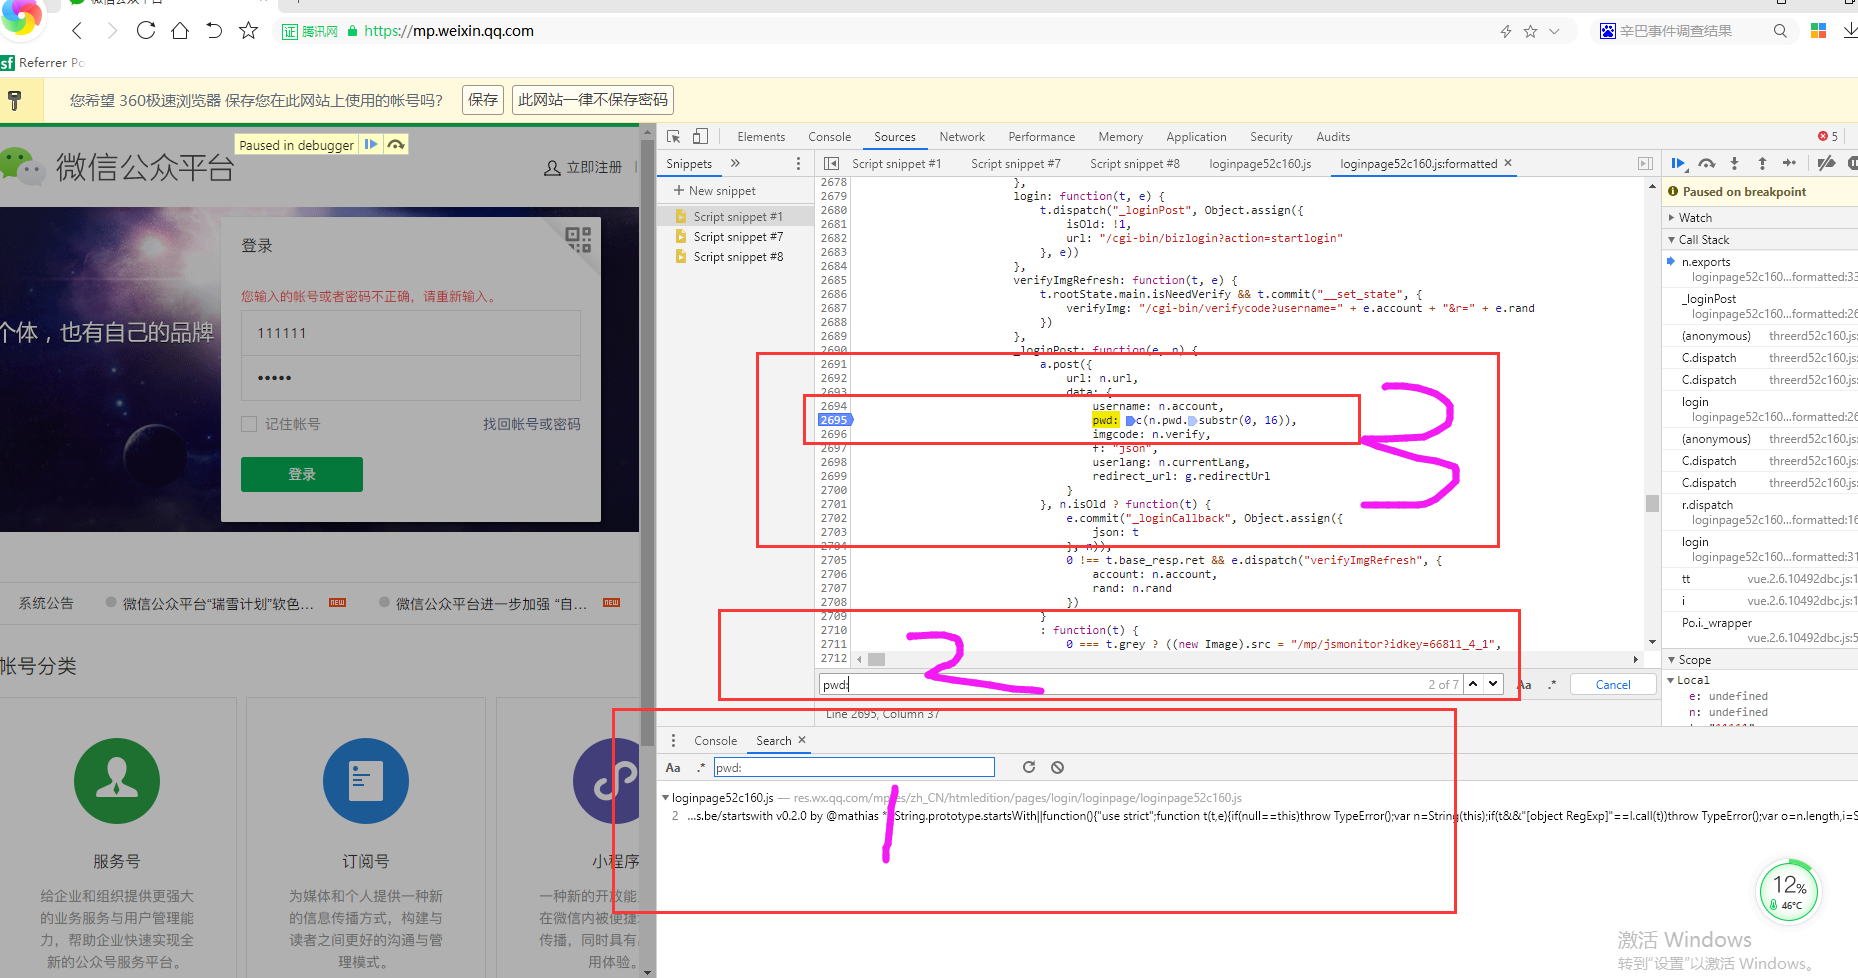This screenshot has width=1858, height=978.
Task: Open the drawer three-dot menu
Action: pos(673,740)
